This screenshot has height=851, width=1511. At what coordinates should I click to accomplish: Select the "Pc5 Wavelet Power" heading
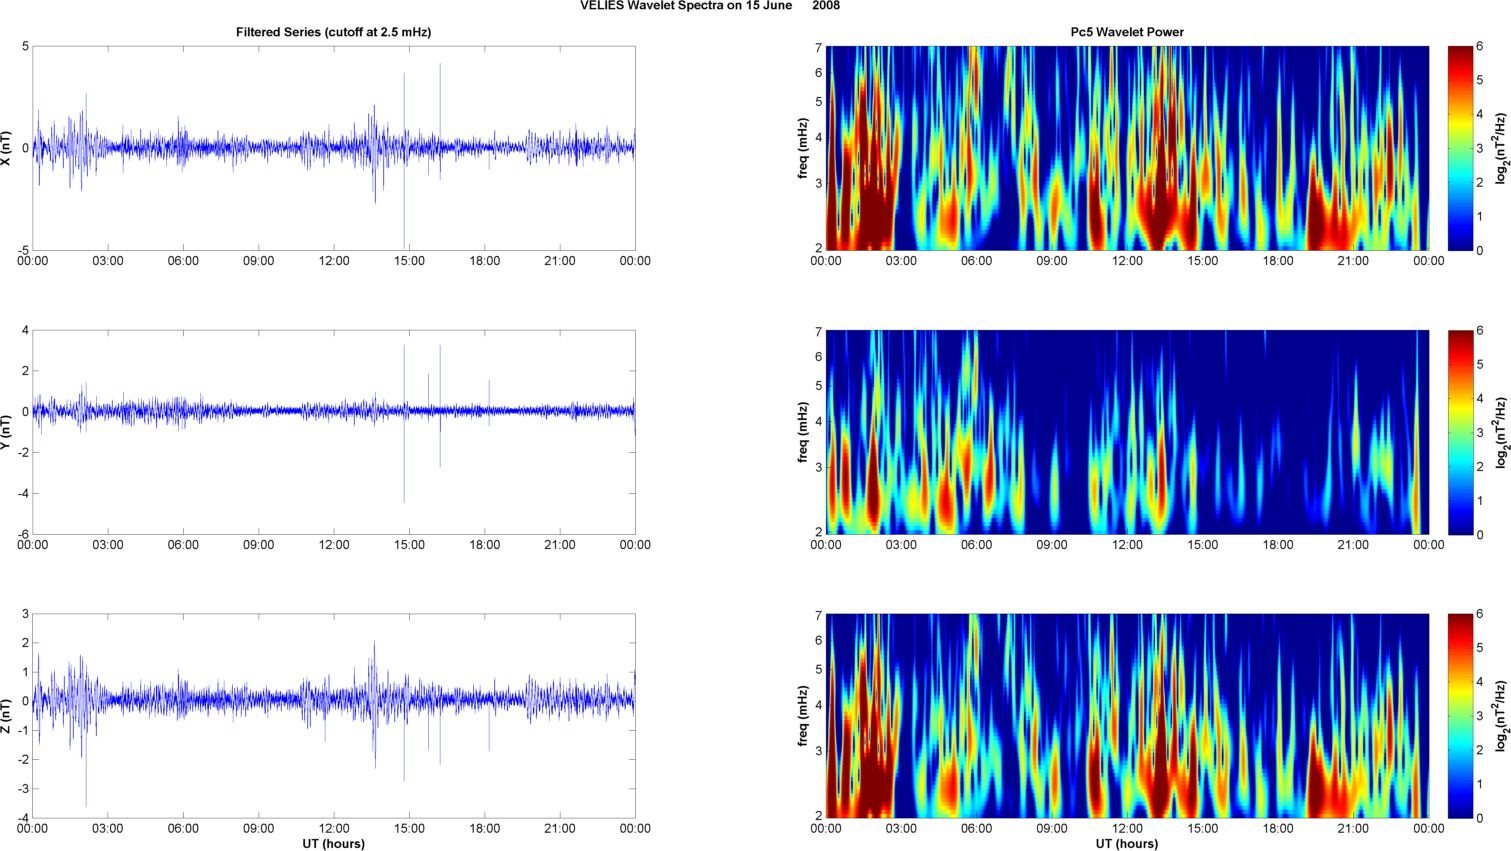coord(1127,32)
